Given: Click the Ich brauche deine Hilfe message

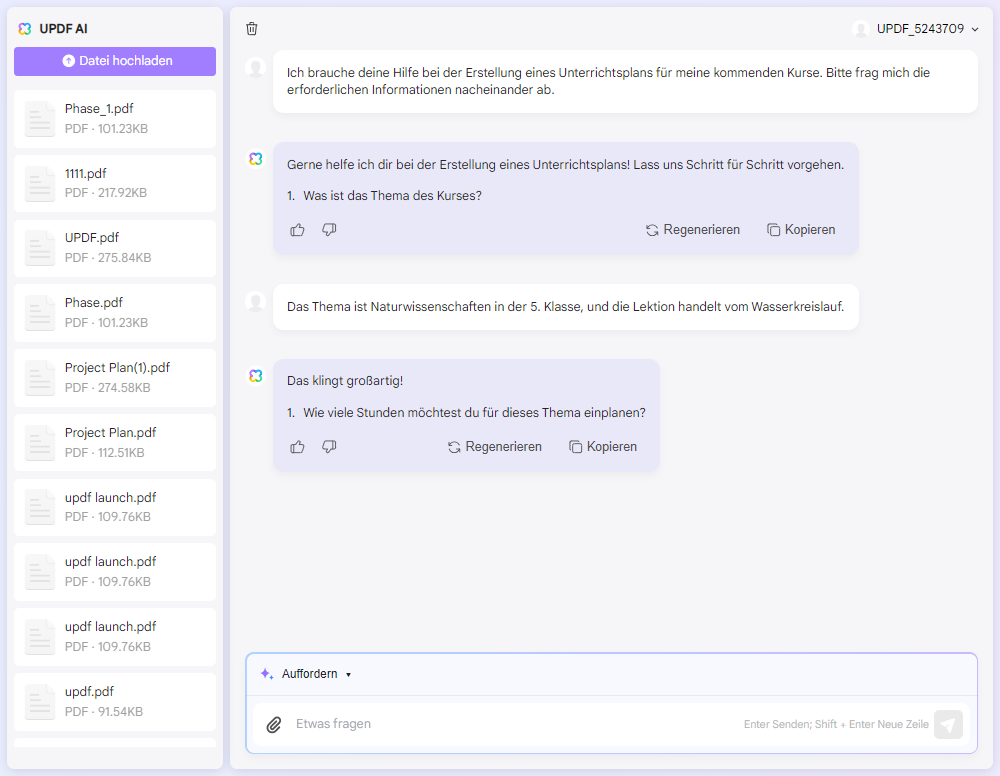Looking at the screenshot, I should click(625, 82).
